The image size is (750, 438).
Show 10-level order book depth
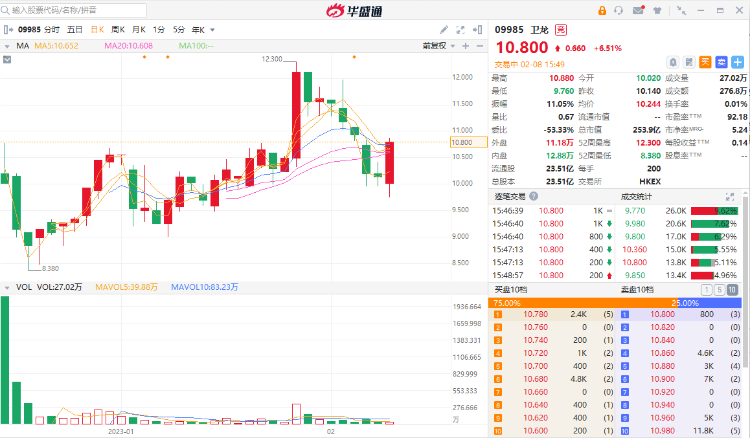point(732,290)
